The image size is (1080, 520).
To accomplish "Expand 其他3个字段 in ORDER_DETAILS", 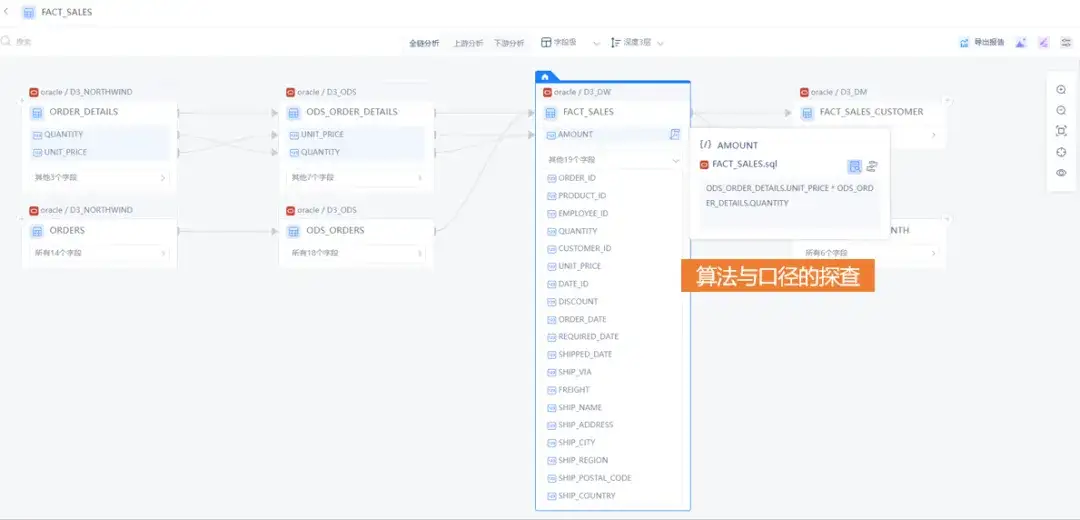I will (100, 177).
